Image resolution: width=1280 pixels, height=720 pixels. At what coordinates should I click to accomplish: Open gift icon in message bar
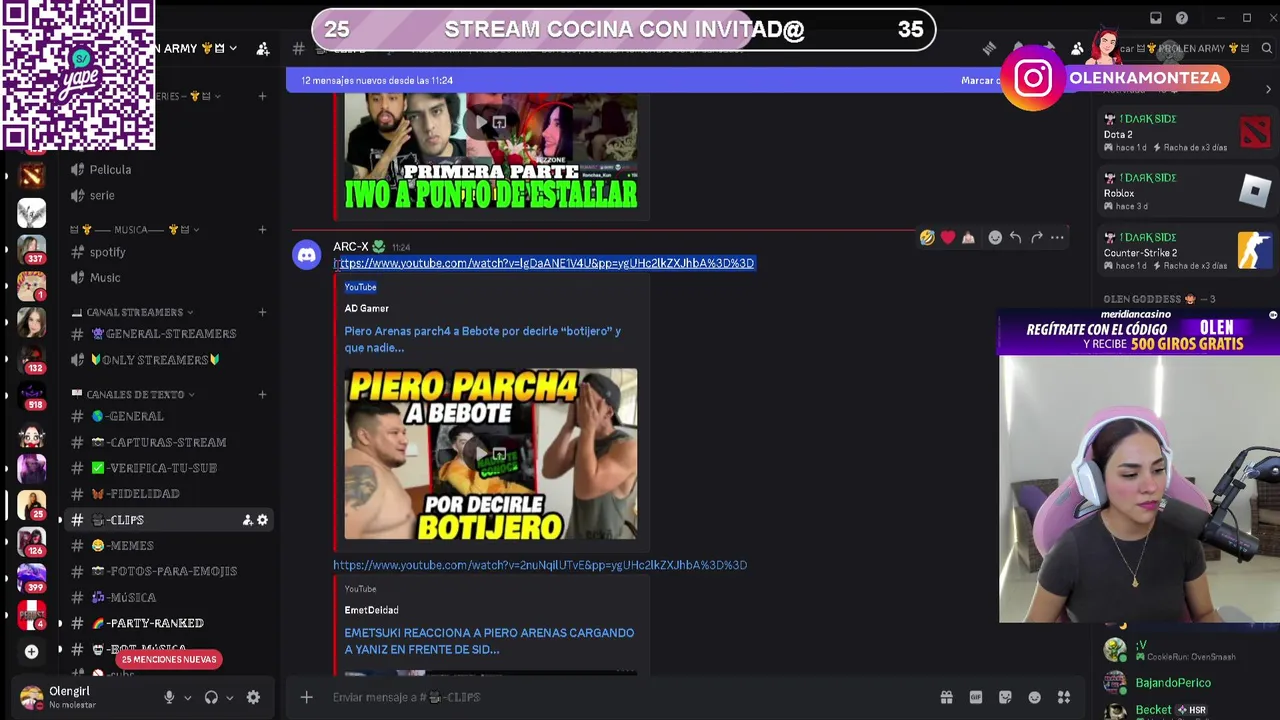click(946, 697)
